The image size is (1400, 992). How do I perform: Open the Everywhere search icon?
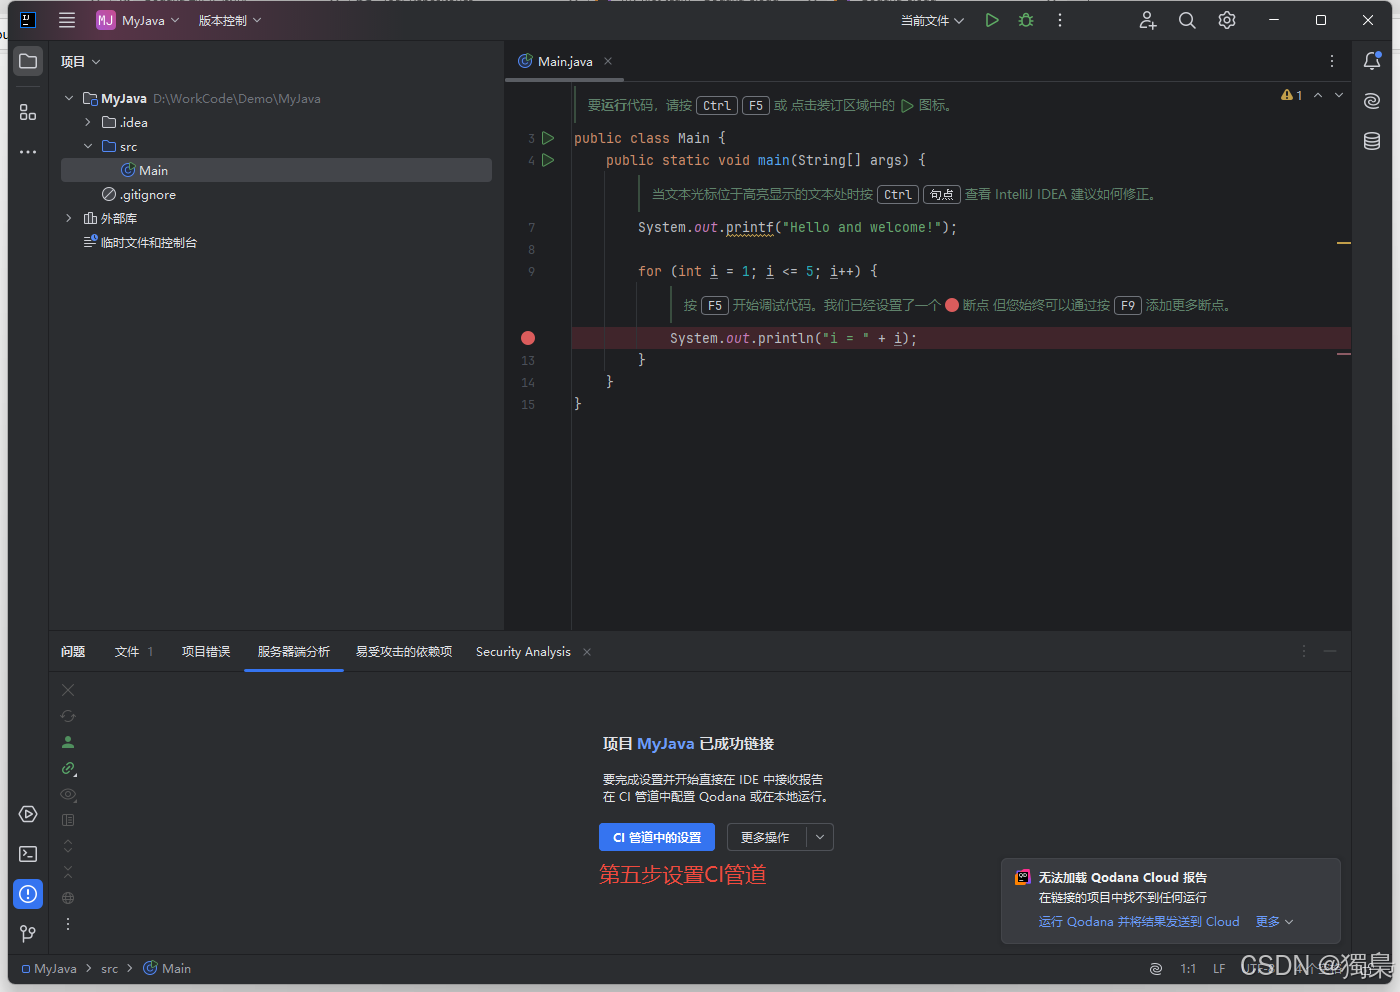pyautogui.click(x=1187, y=20)
